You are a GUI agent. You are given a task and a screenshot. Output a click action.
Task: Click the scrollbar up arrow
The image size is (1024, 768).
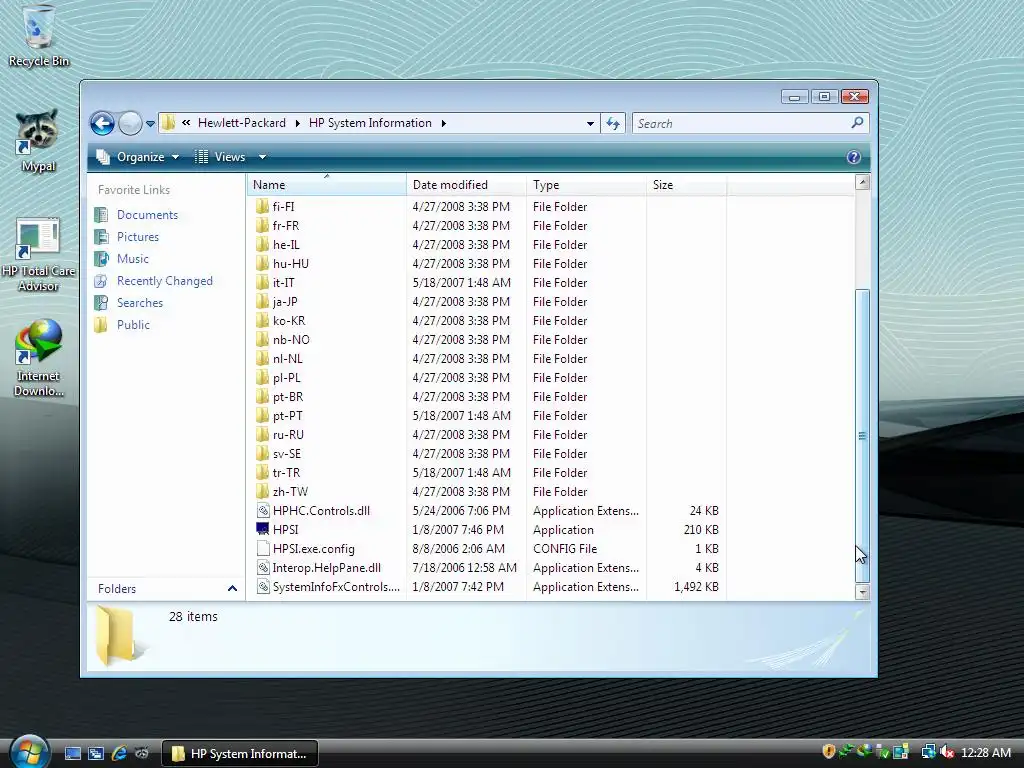click(x=862, y=182)
